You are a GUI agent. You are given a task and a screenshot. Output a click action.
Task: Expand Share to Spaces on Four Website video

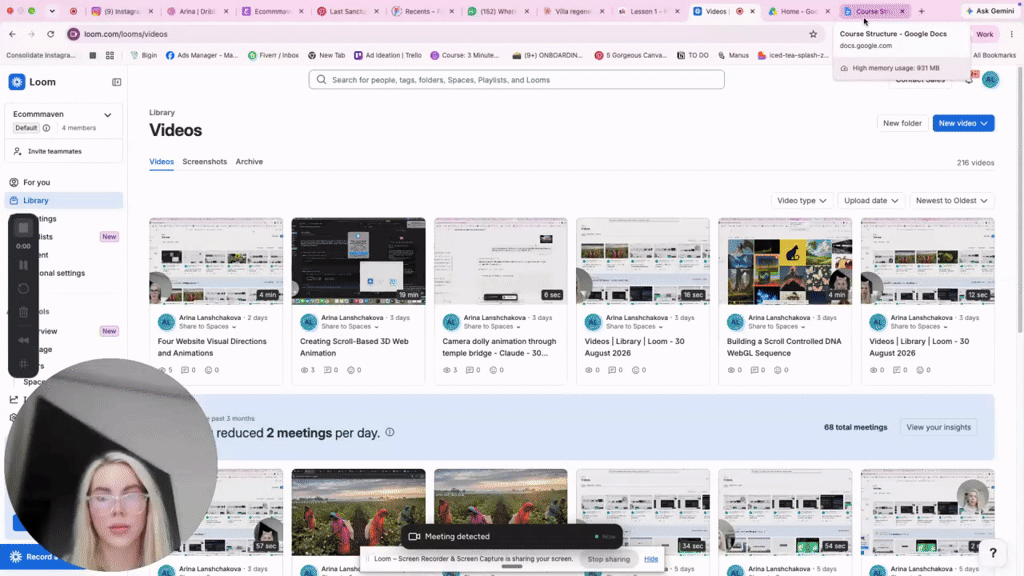206,327
